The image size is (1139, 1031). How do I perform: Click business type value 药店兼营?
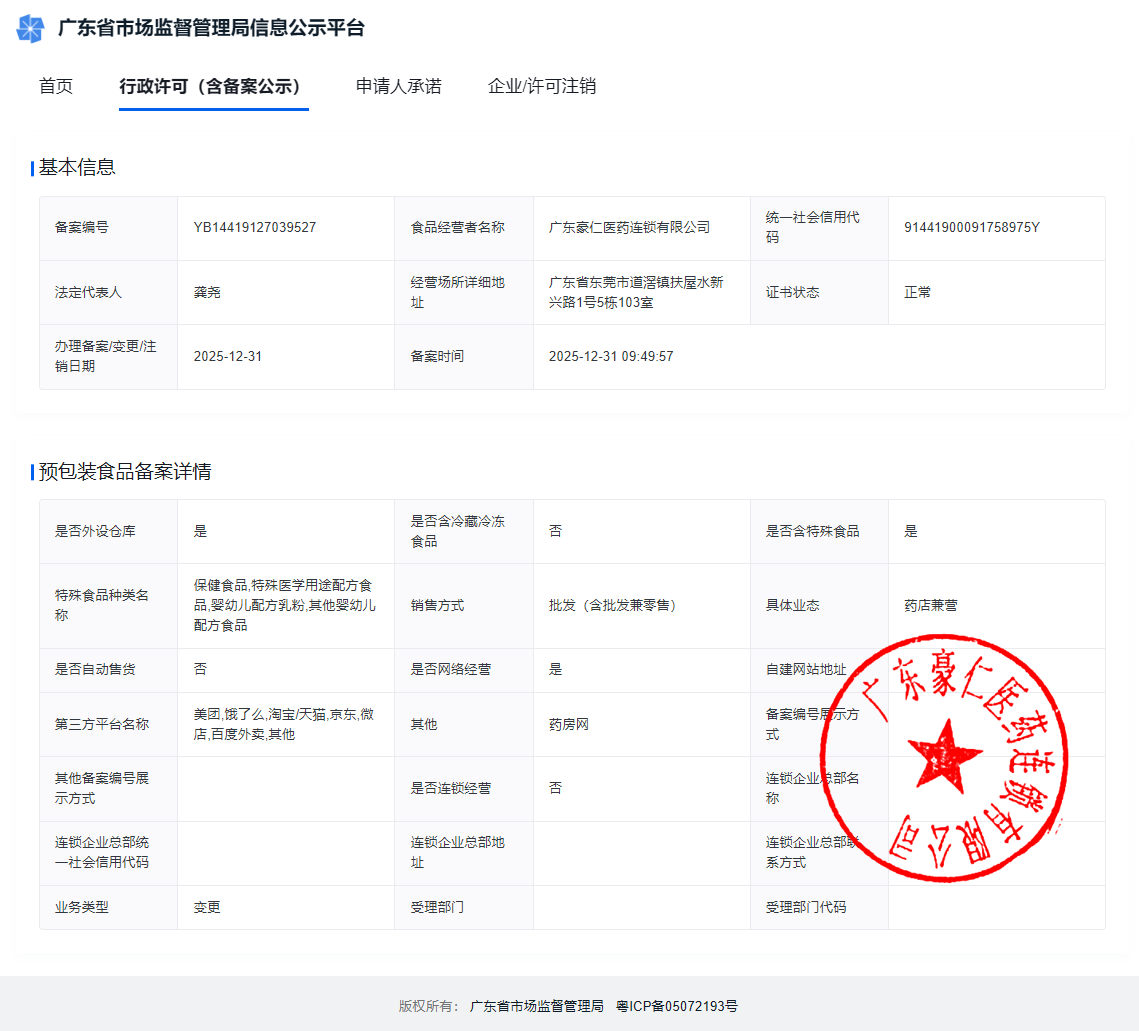pyautogui.click(x=931, y=605)
